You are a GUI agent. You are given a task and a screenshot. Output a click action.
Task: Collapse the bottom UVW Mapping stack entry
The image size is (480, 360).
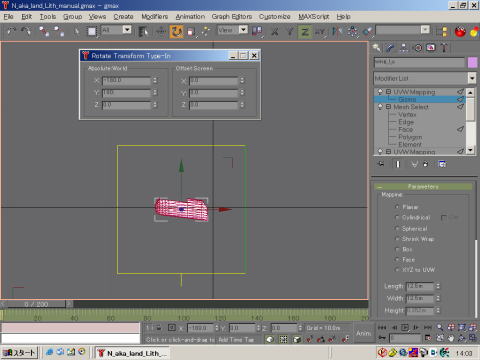[388, 152]
